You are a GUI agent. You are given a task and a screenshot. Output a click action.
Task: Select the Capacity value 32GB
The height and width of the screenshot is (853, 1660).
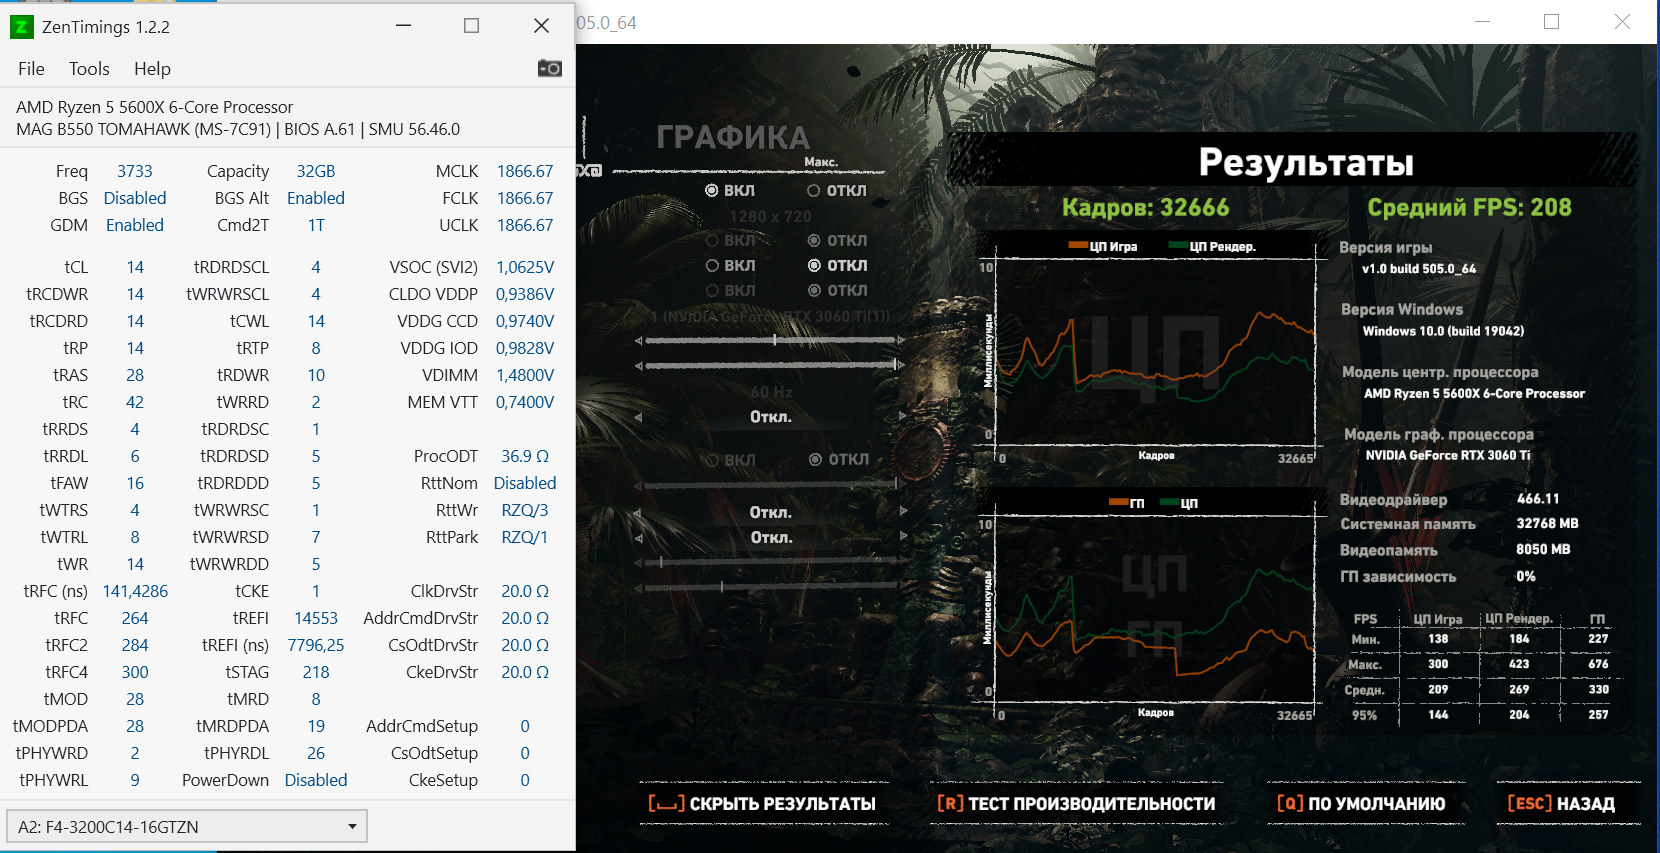point(316,171)
